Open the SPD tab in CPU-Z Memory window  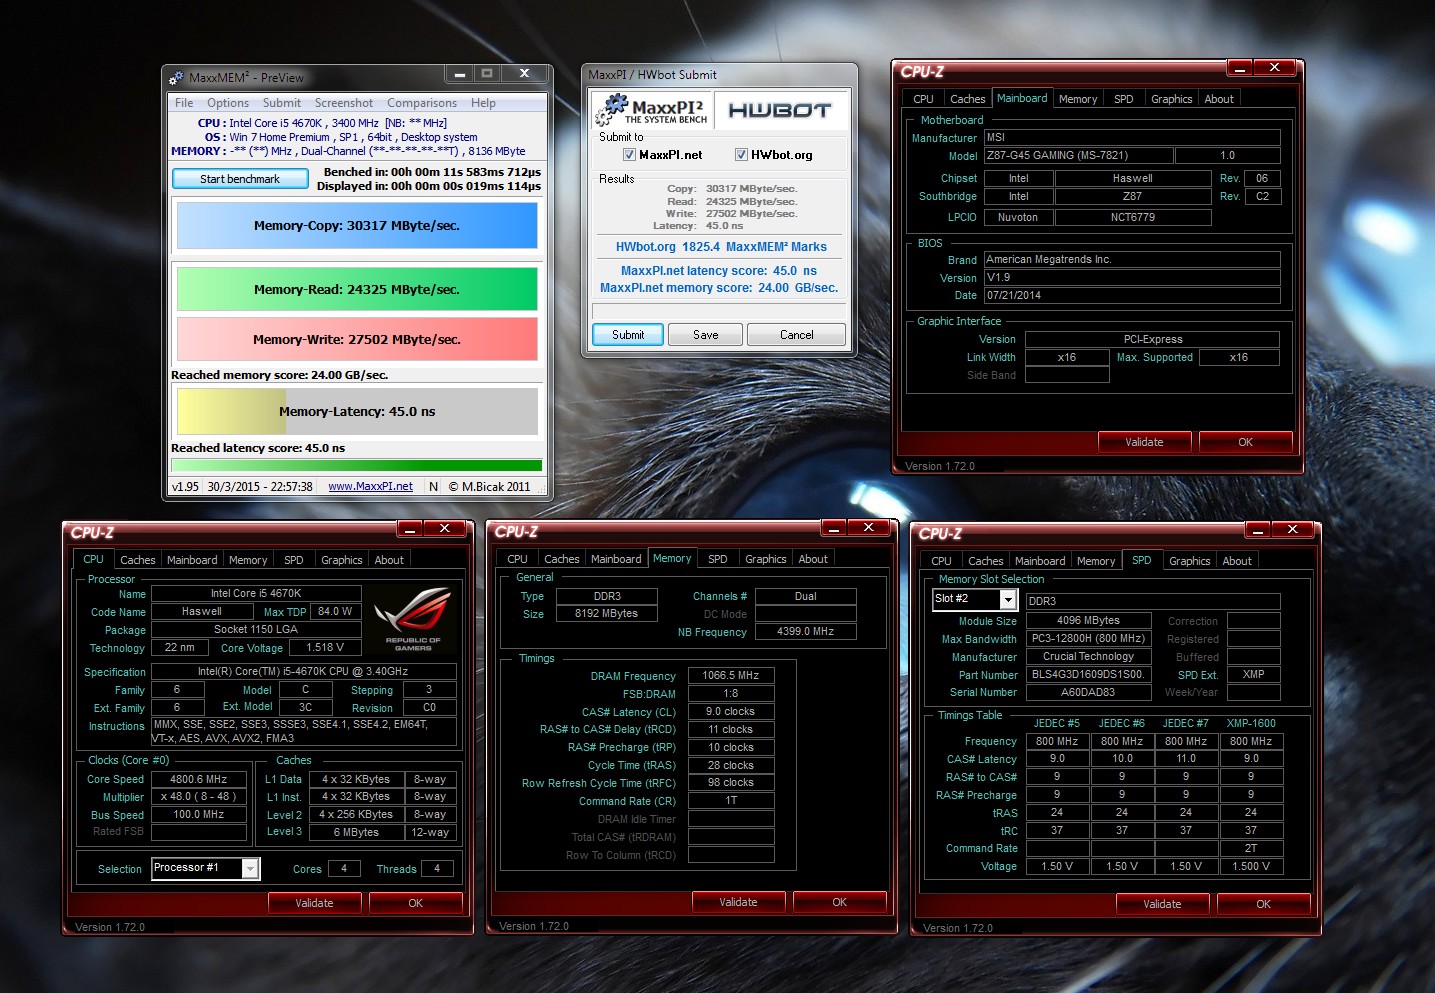tap(718, 559)
